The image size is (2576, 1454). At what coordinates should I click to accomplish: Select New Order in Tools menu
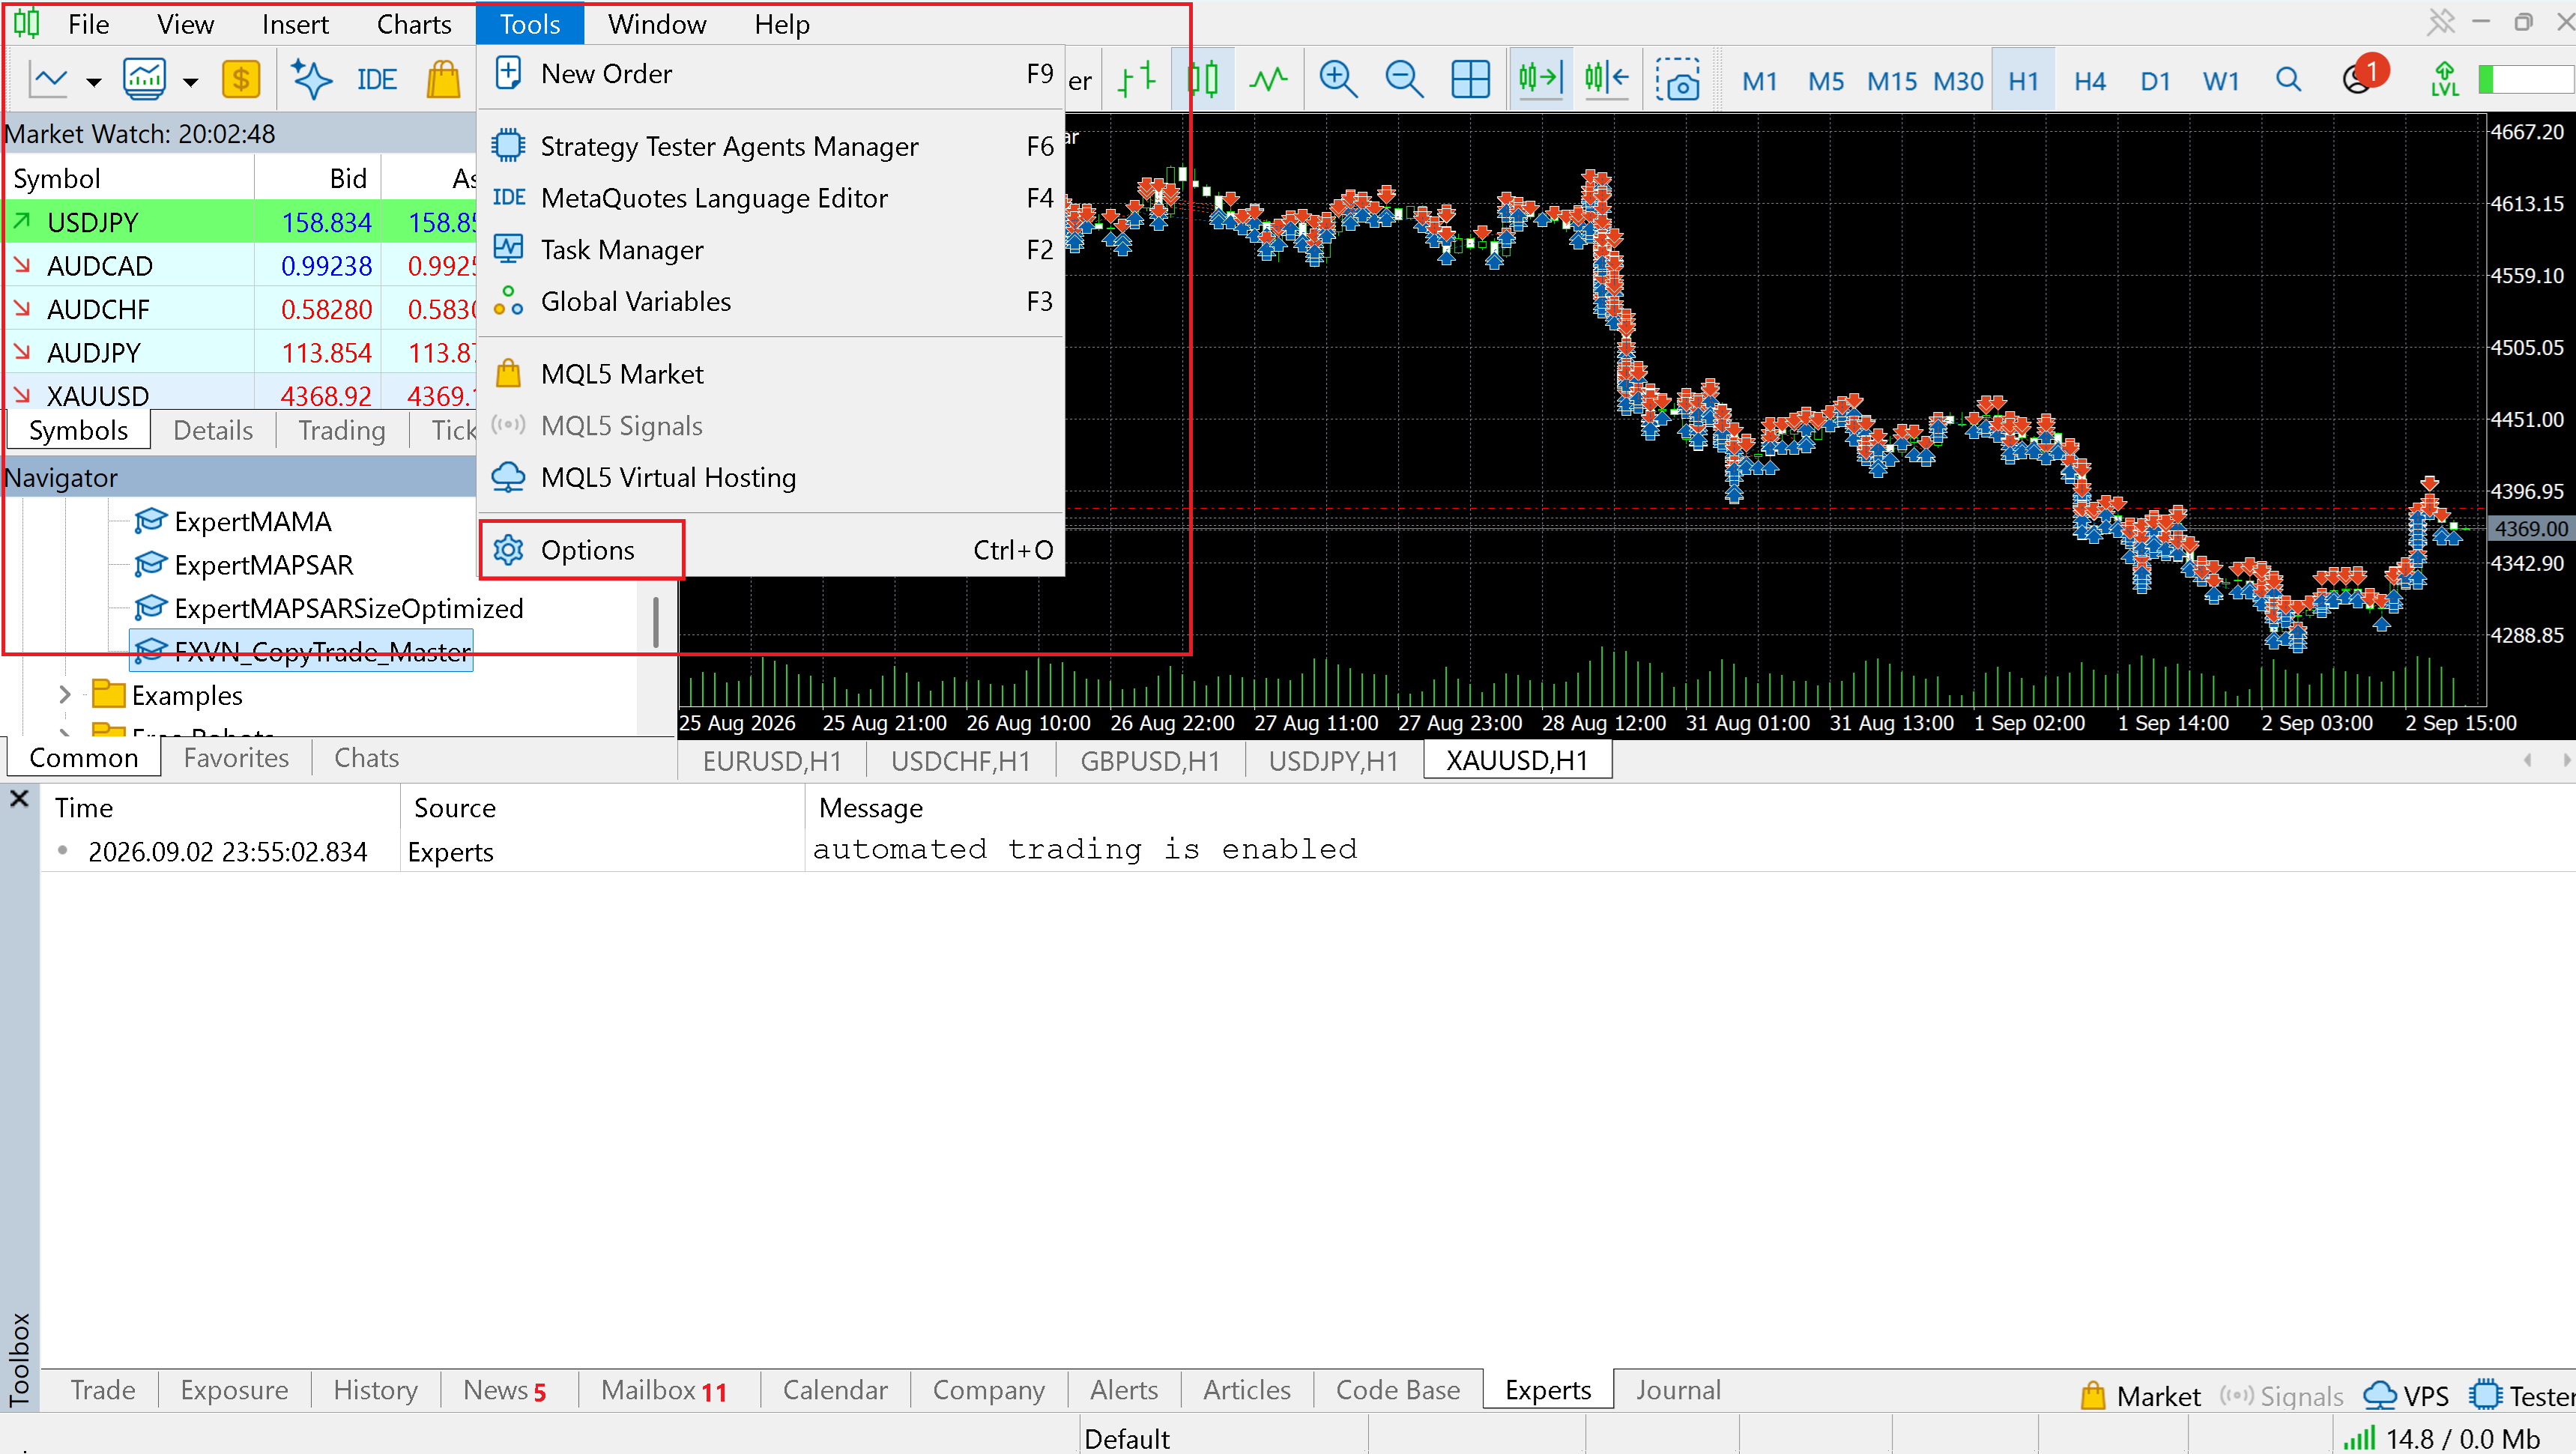point(770,74)
